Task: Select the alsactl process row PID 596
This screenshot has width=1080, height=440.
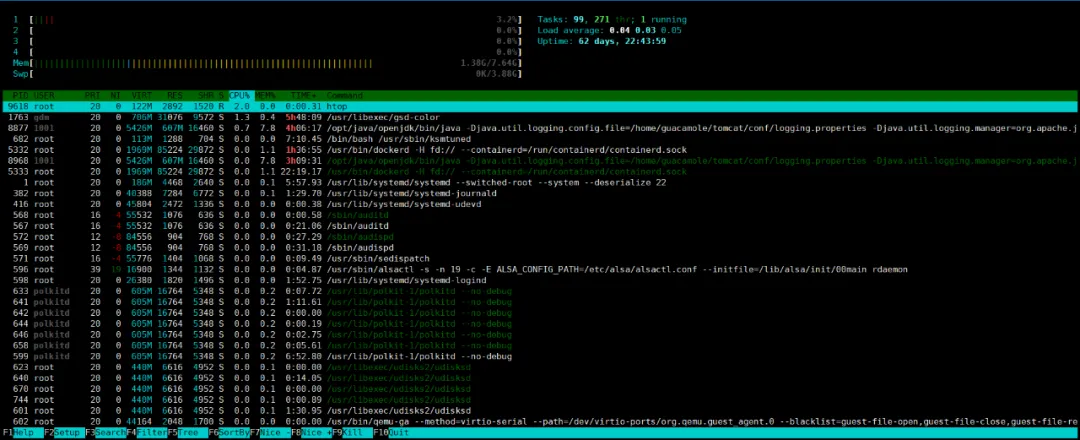Action: [540, 269]
